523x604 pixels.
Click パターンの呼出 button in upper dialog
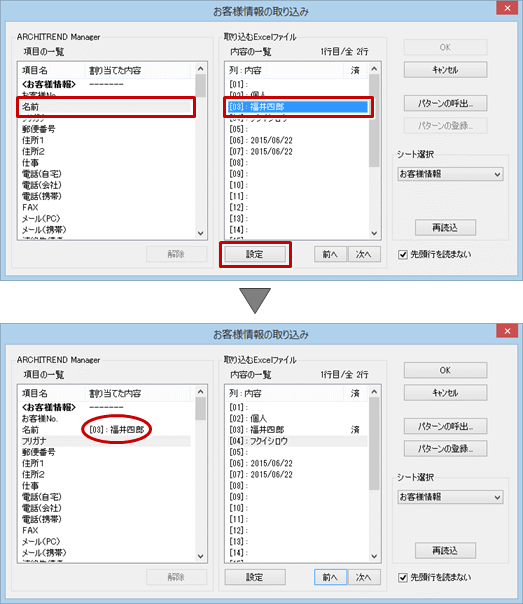(x=445, y=103)
